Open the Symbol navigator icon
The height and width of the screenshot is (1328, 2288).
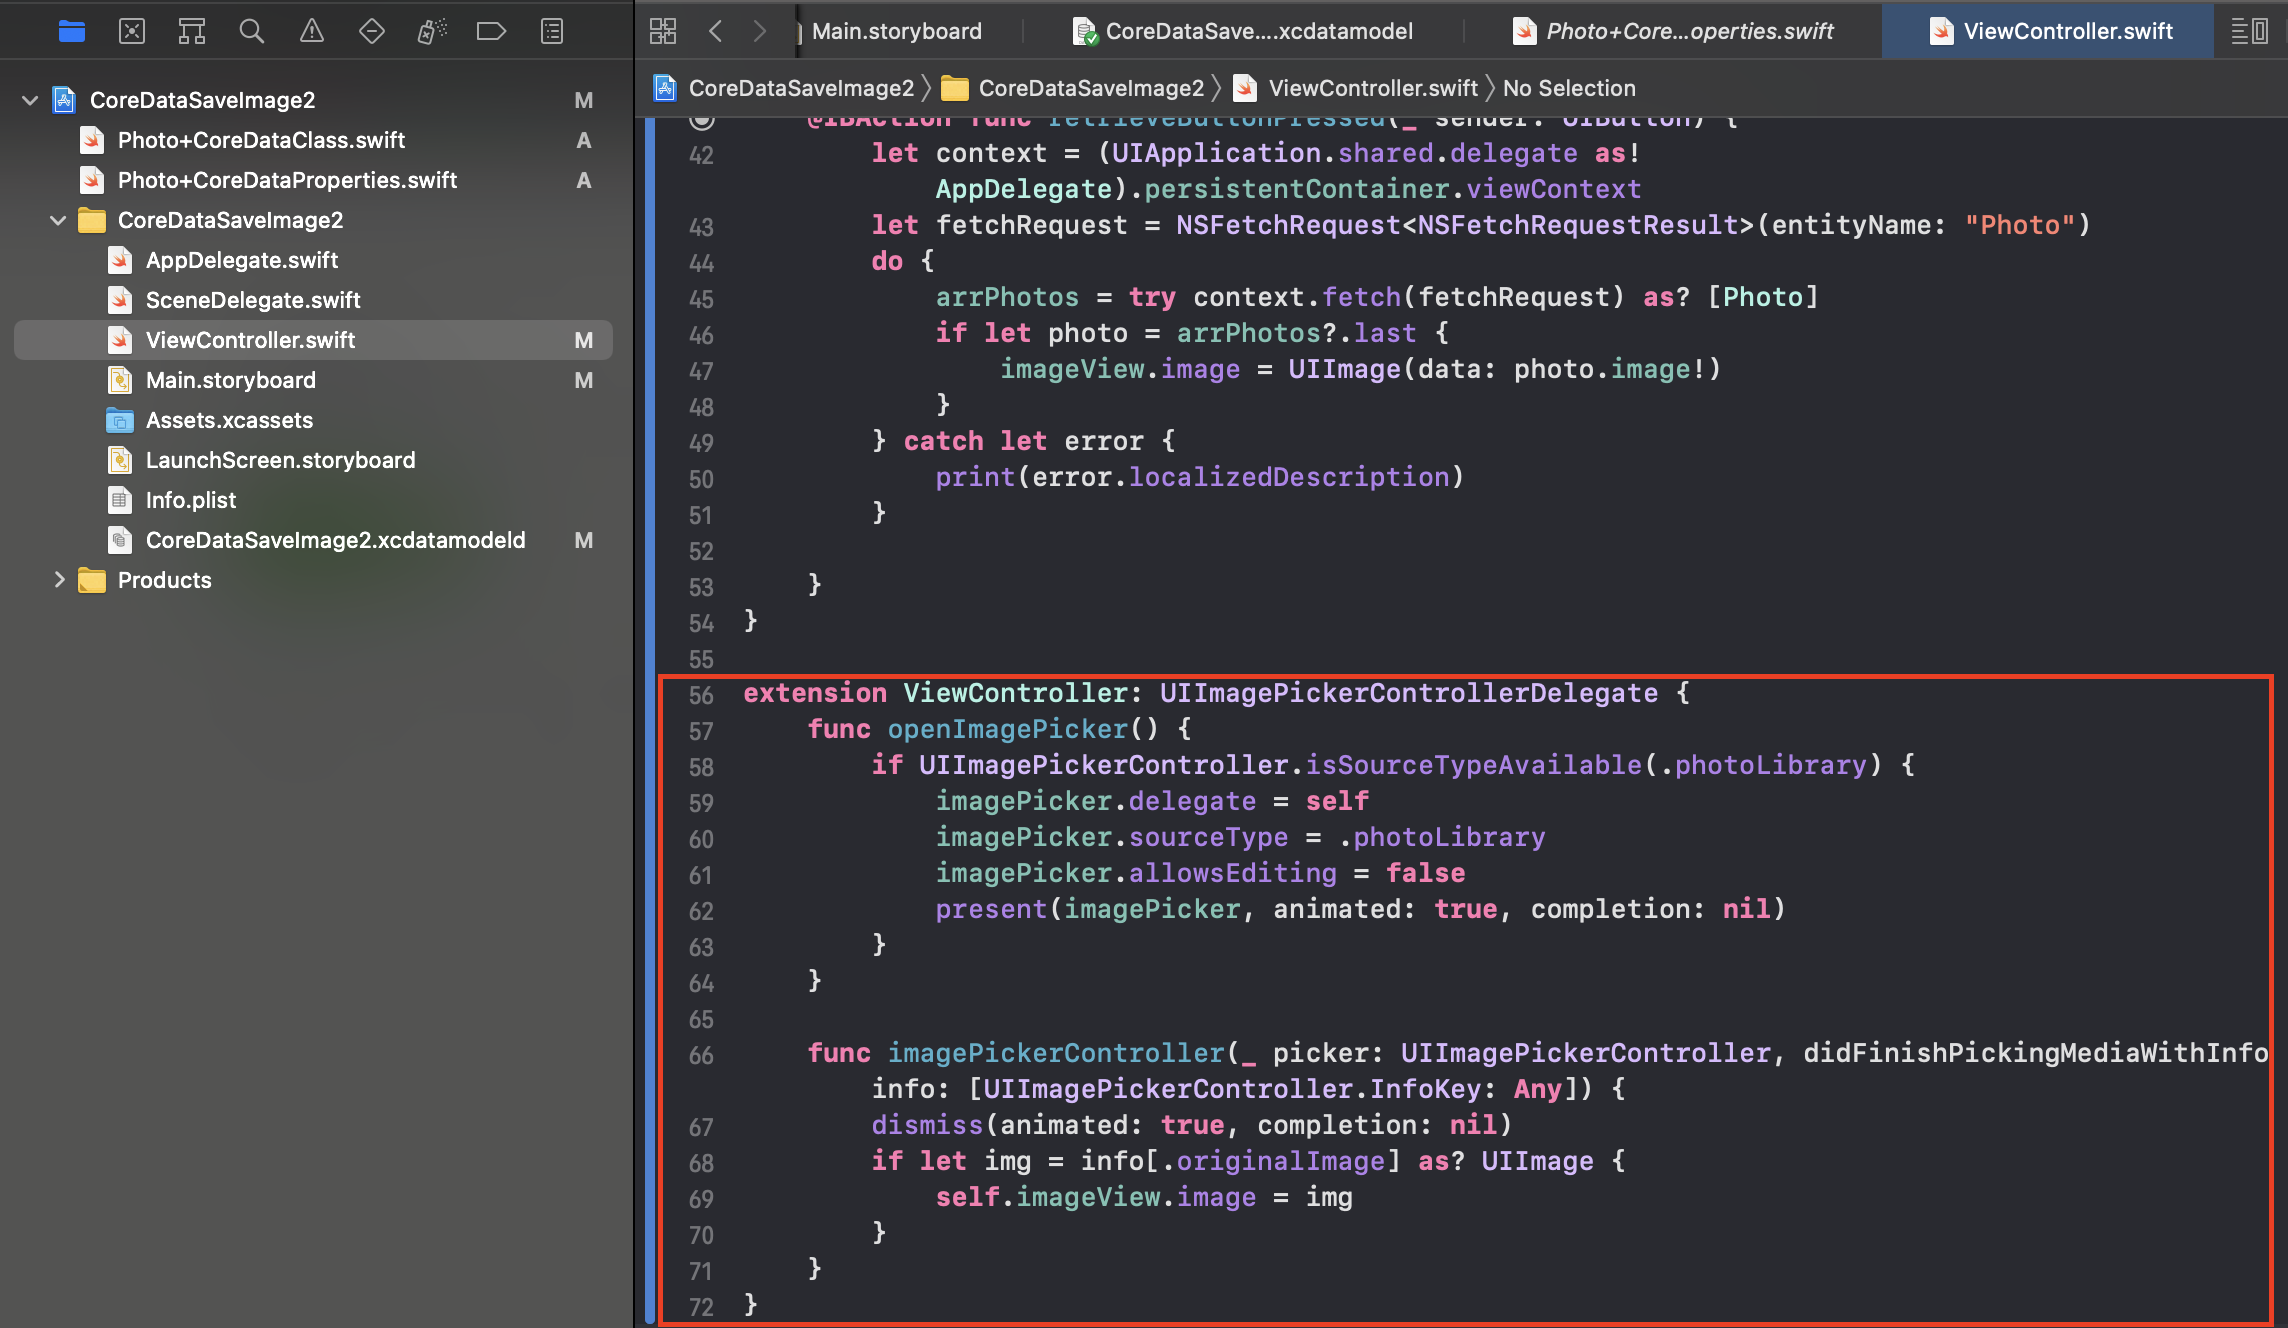pos(192,31)
